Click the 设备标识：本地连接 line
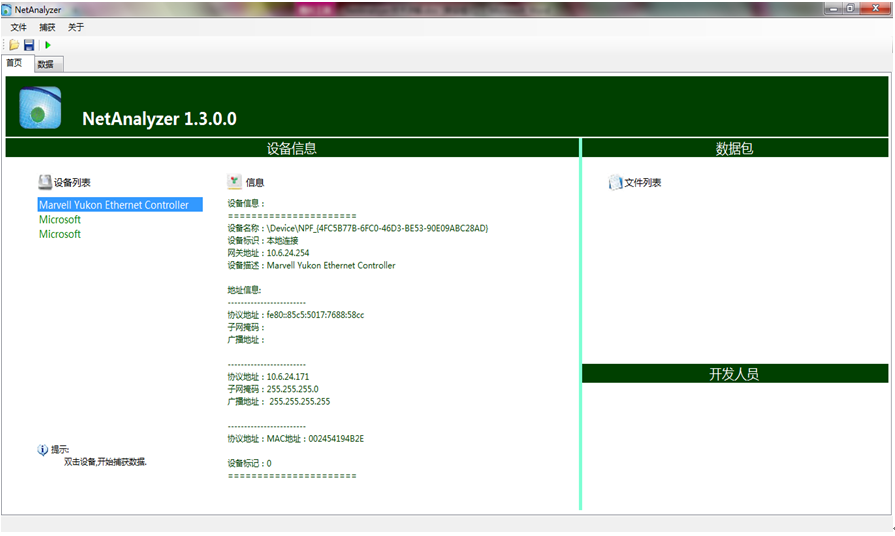Image resolution: width=895 pixels, height=536 pixels. 263,241
